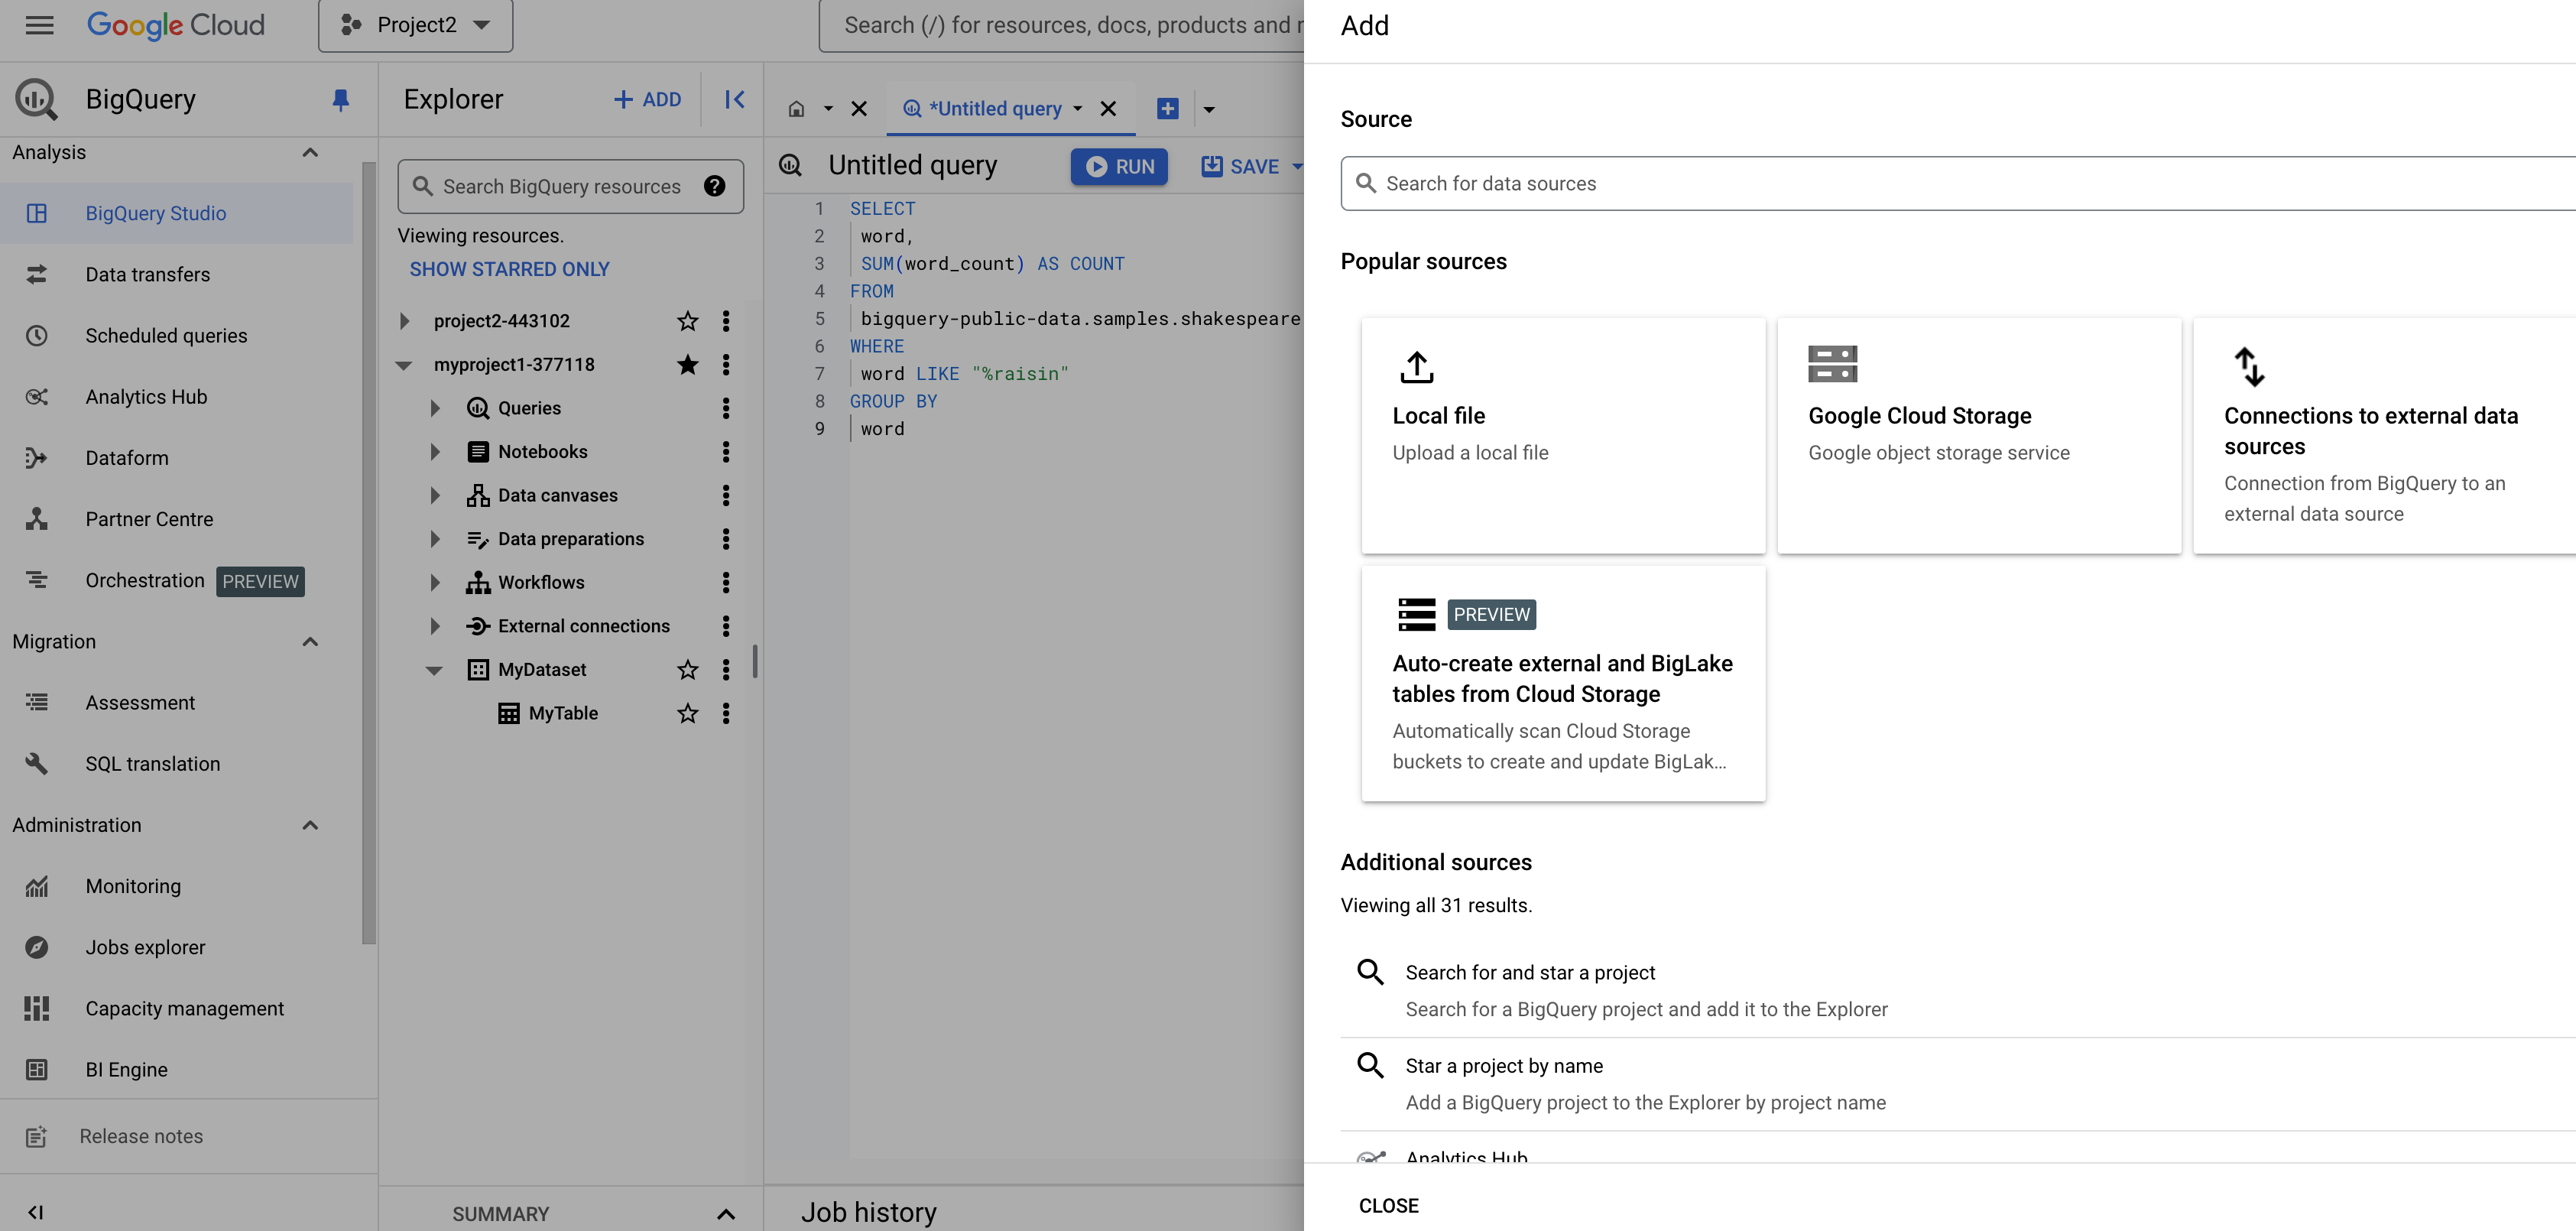Expand the External connections section
This screenshot has height=1231, width=2576.
(430, 626)
